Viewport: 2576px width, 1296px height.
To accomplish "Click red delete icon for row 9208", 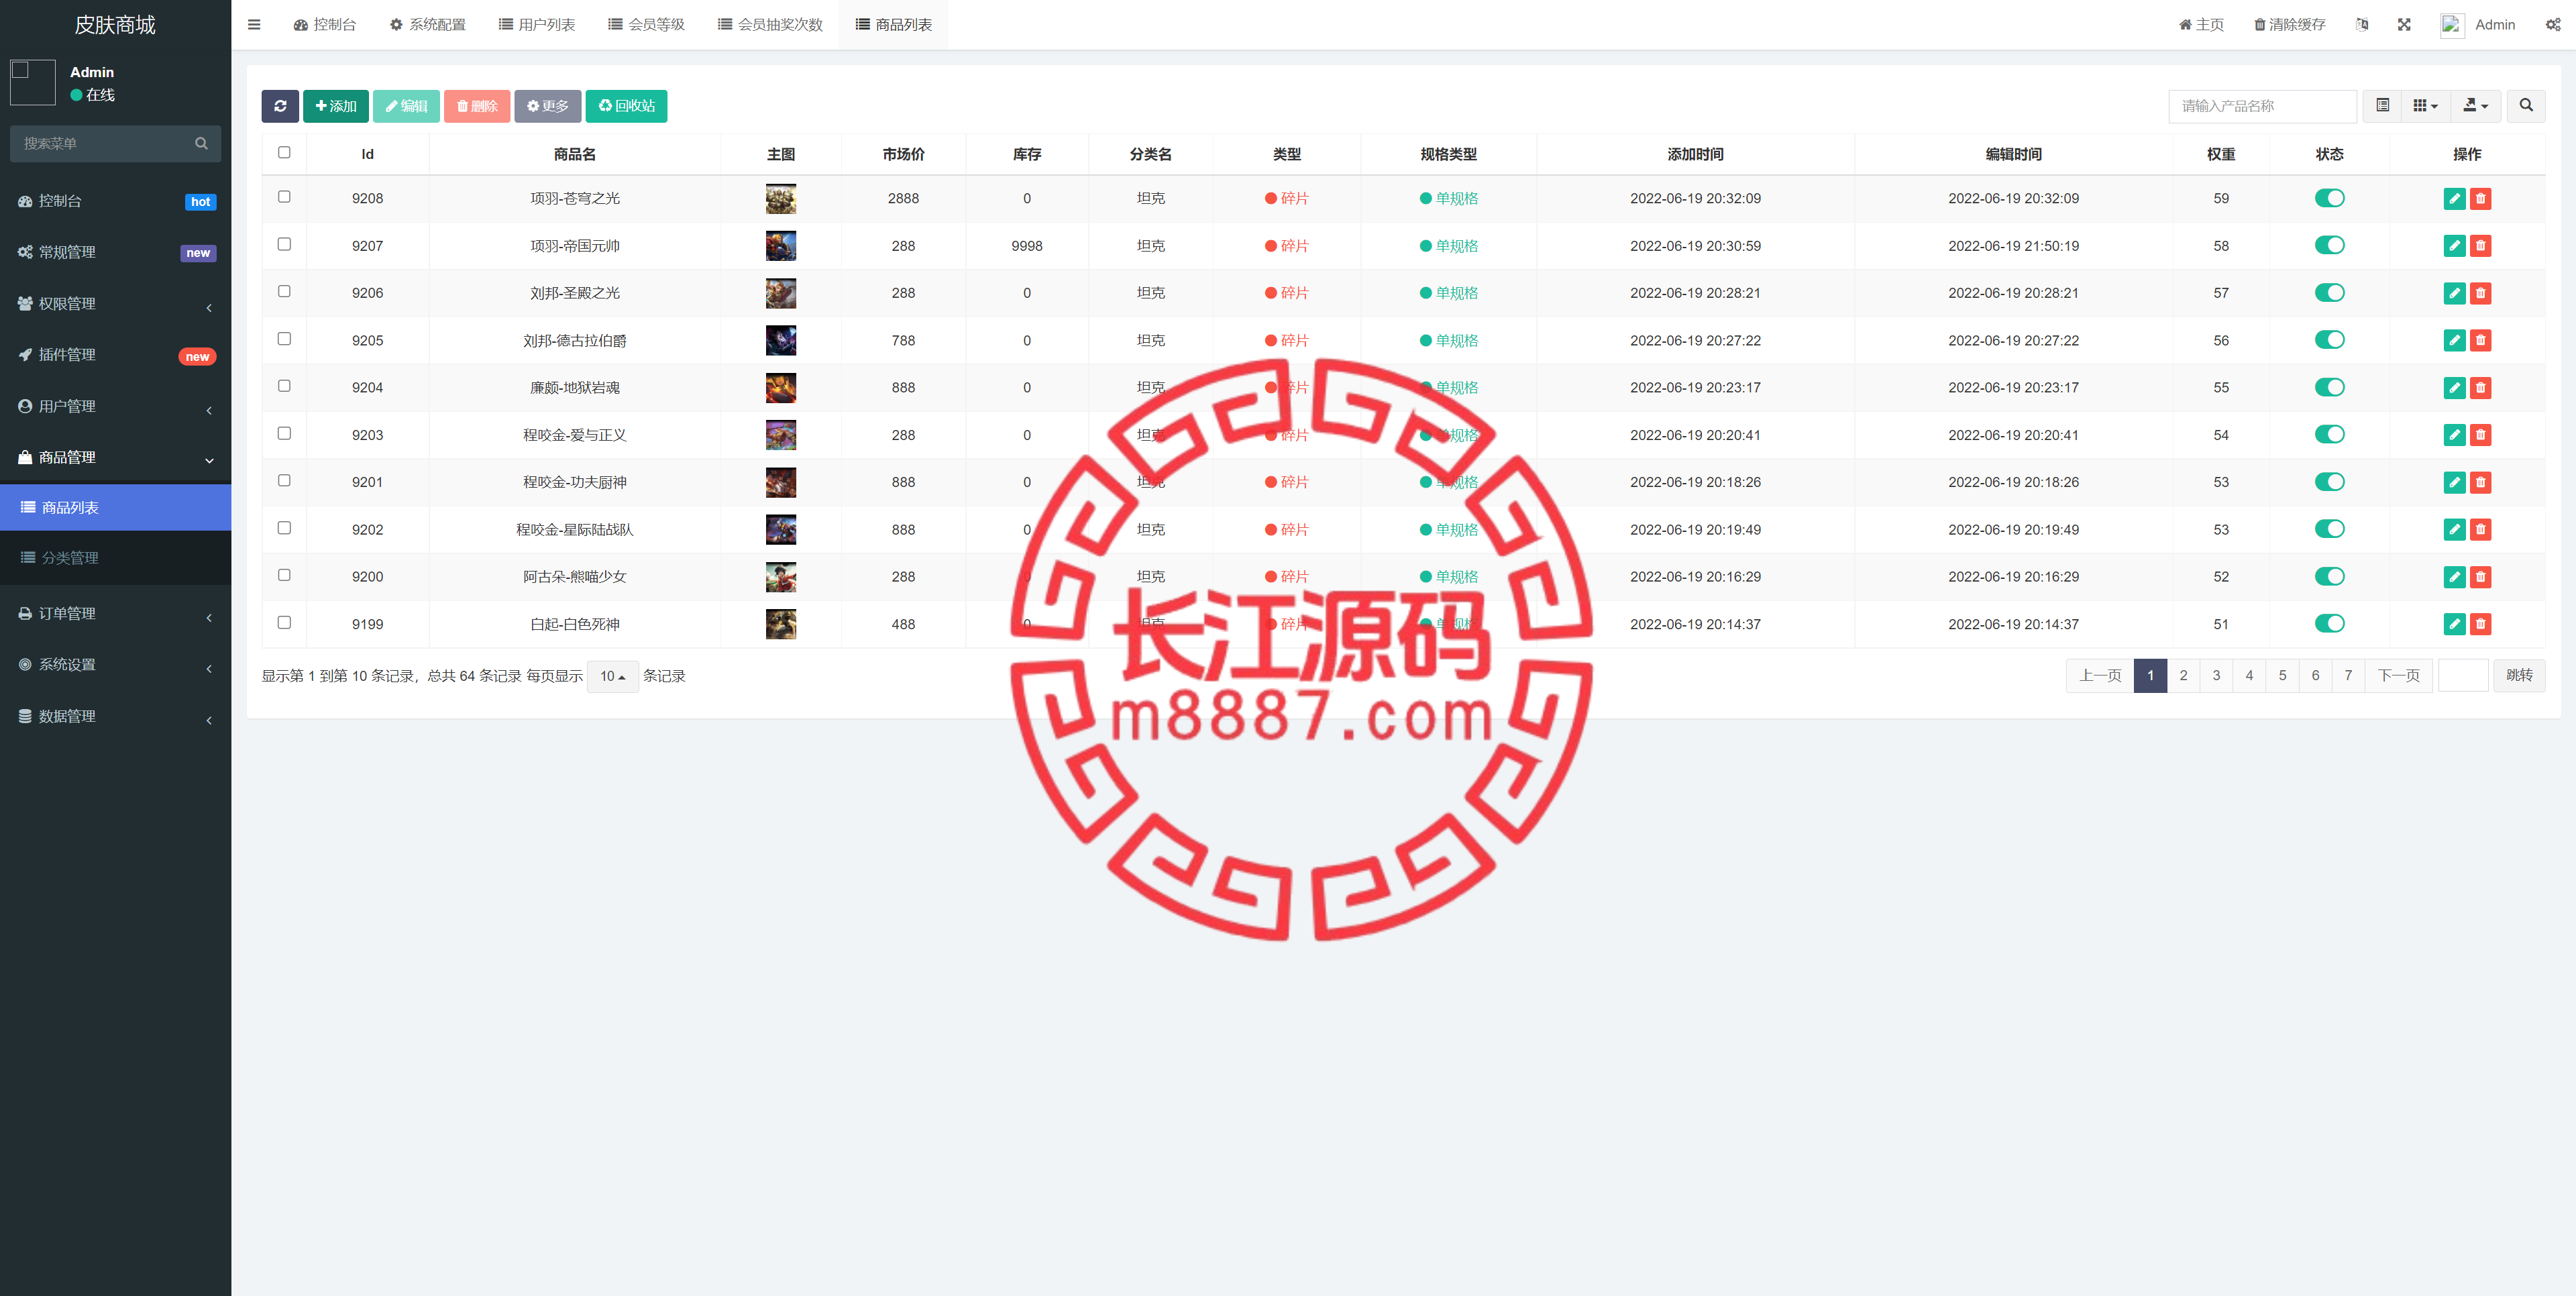I will coord(2481,199).
